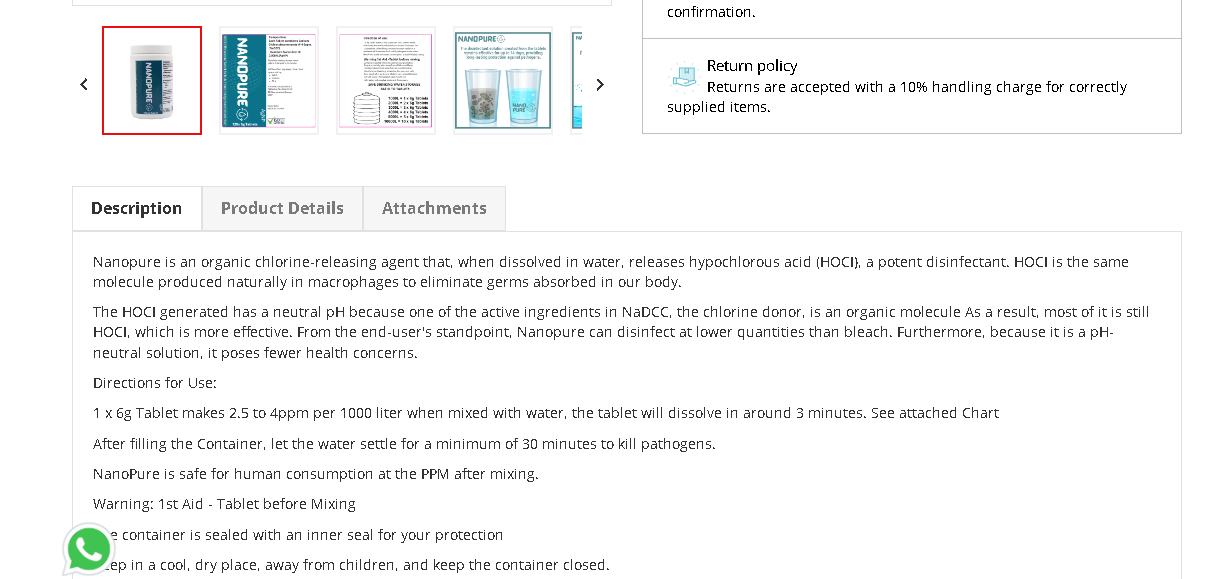
Task: Click the 'Warning: 1st Aid' line
Action: pyautogui.click(x=224, y=504)
